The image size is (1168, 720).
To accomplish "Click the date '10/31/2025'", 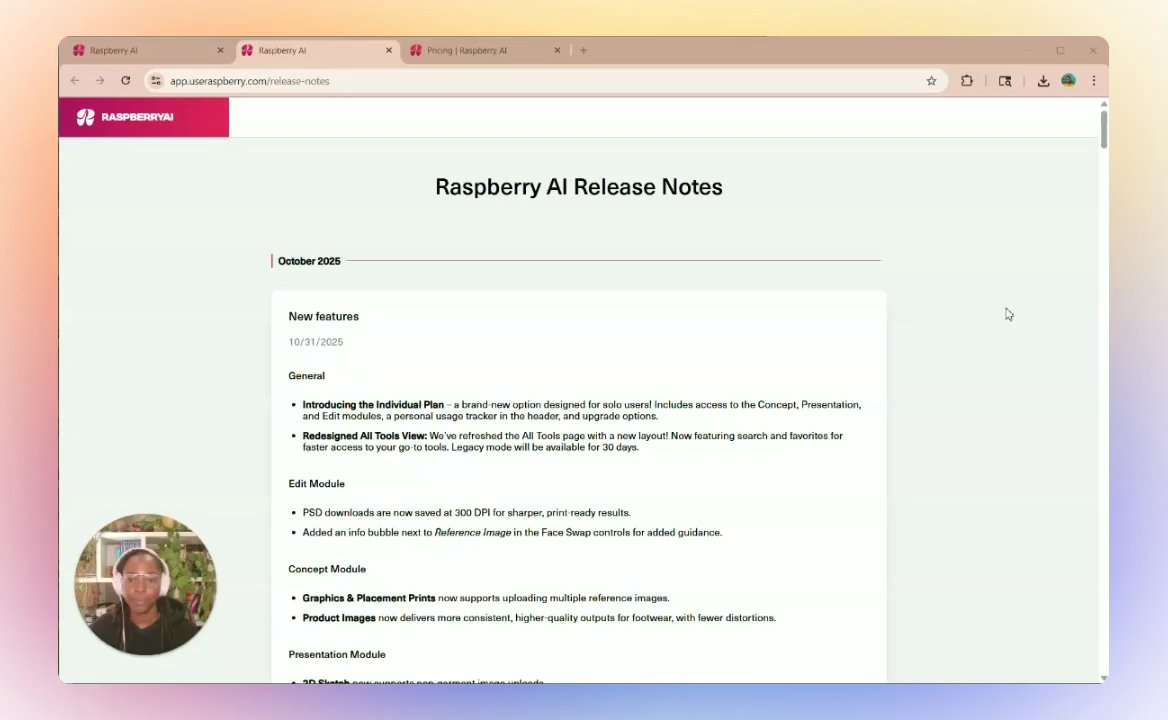I will pos(316,342).
